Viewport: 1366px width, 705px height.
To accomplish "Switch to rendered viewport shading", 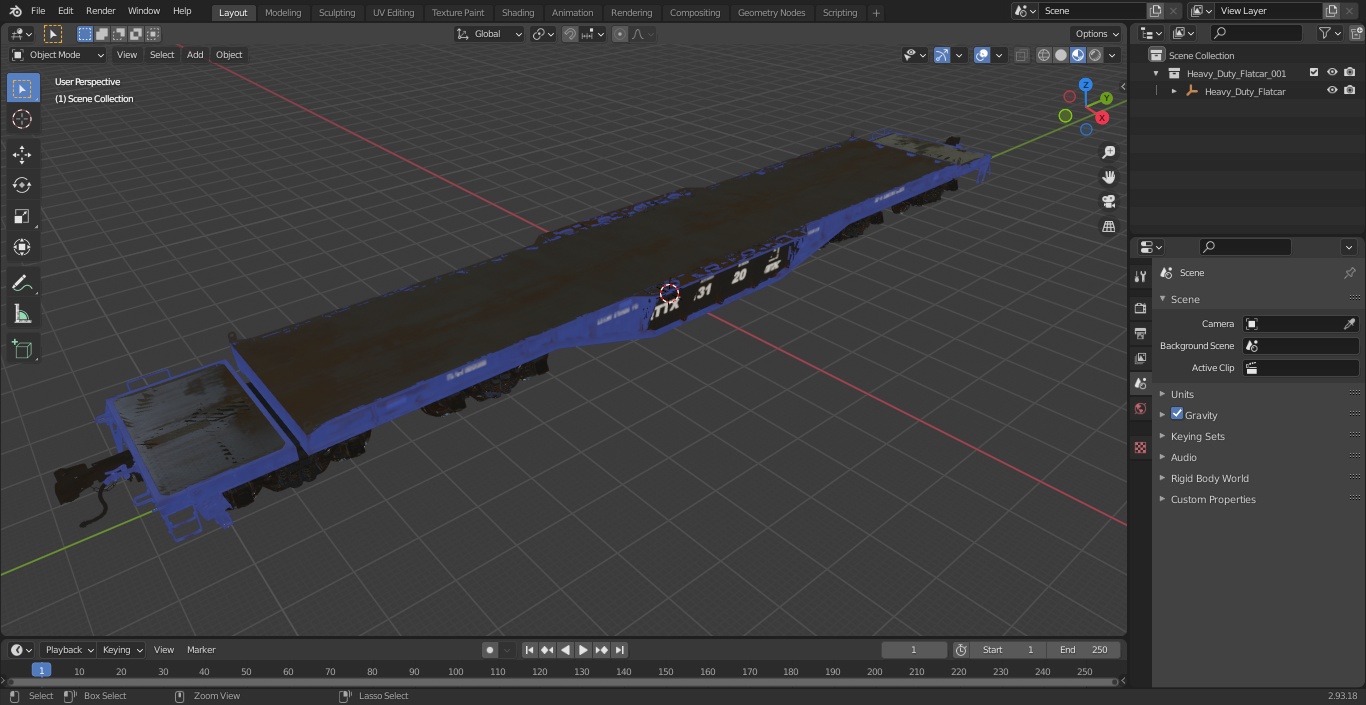I will coord(1095,55).
